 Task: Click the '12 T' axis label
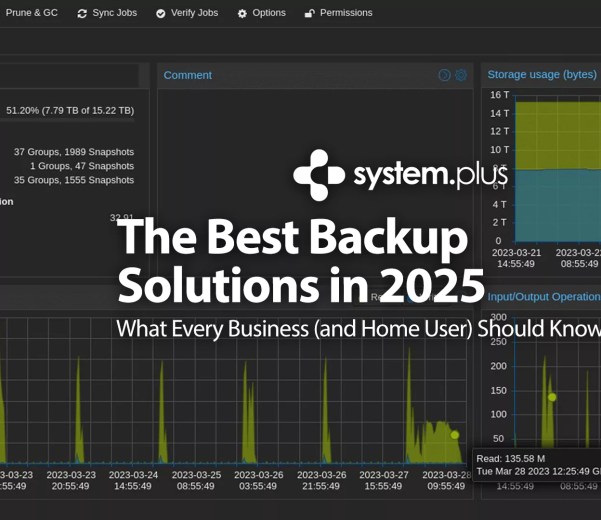[500, 131]
